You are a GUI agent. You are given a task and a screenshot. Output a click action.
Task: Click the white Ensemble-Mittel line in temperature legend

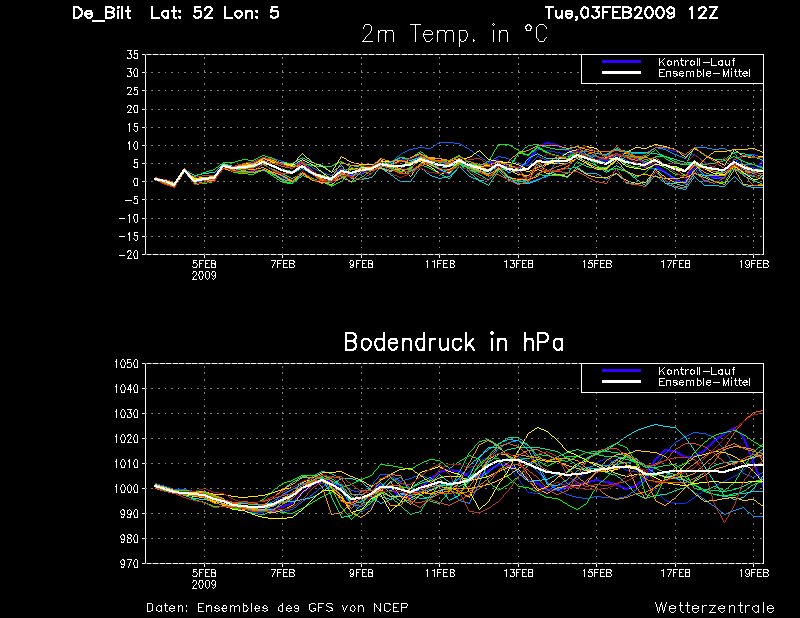click(x=621, y=73)
